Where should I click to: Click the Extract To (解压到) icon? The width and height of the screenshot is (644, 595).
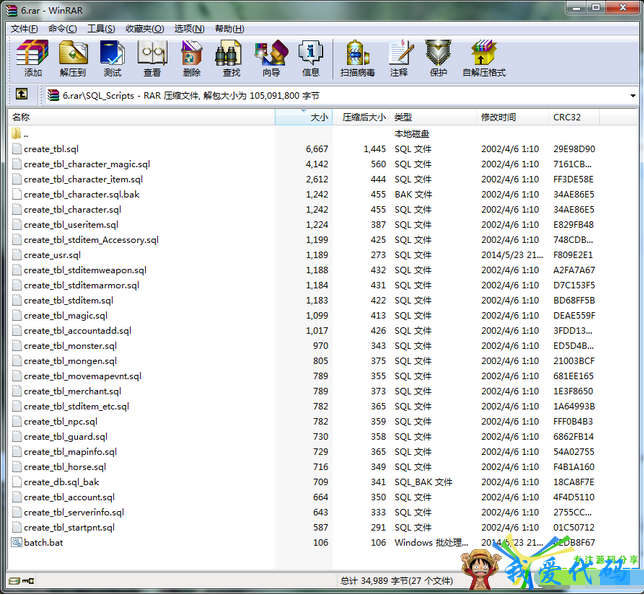click(x=73, y=58)
